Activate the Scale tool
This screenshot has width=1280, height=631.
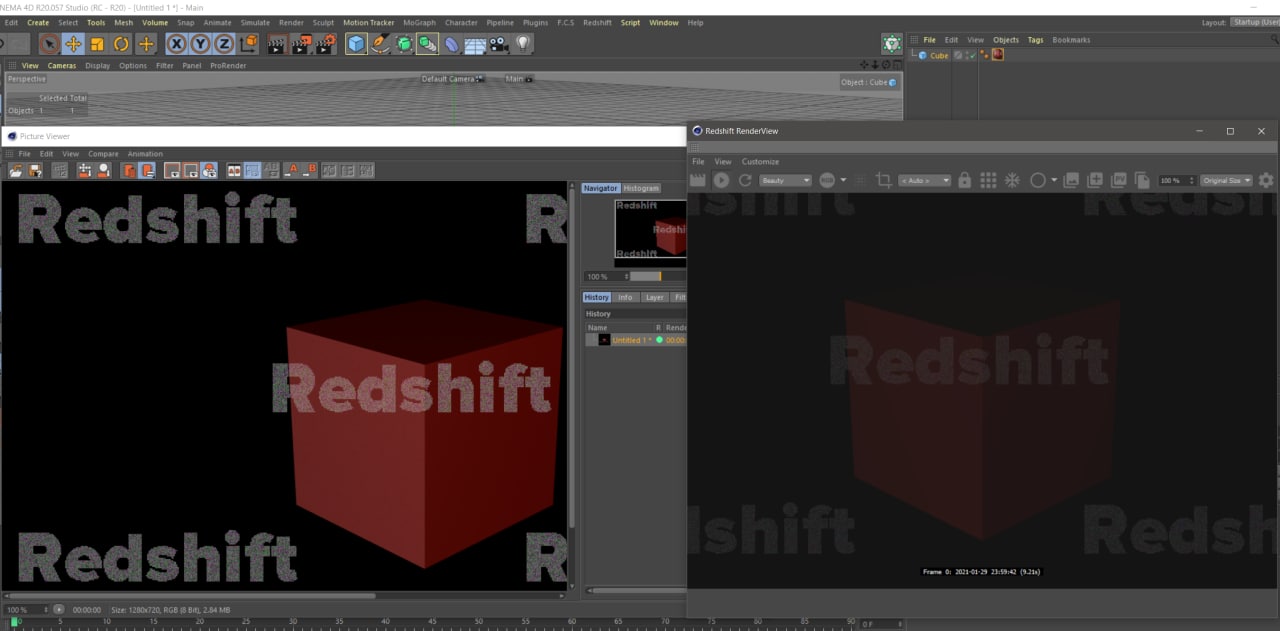(x=97, y=44)
